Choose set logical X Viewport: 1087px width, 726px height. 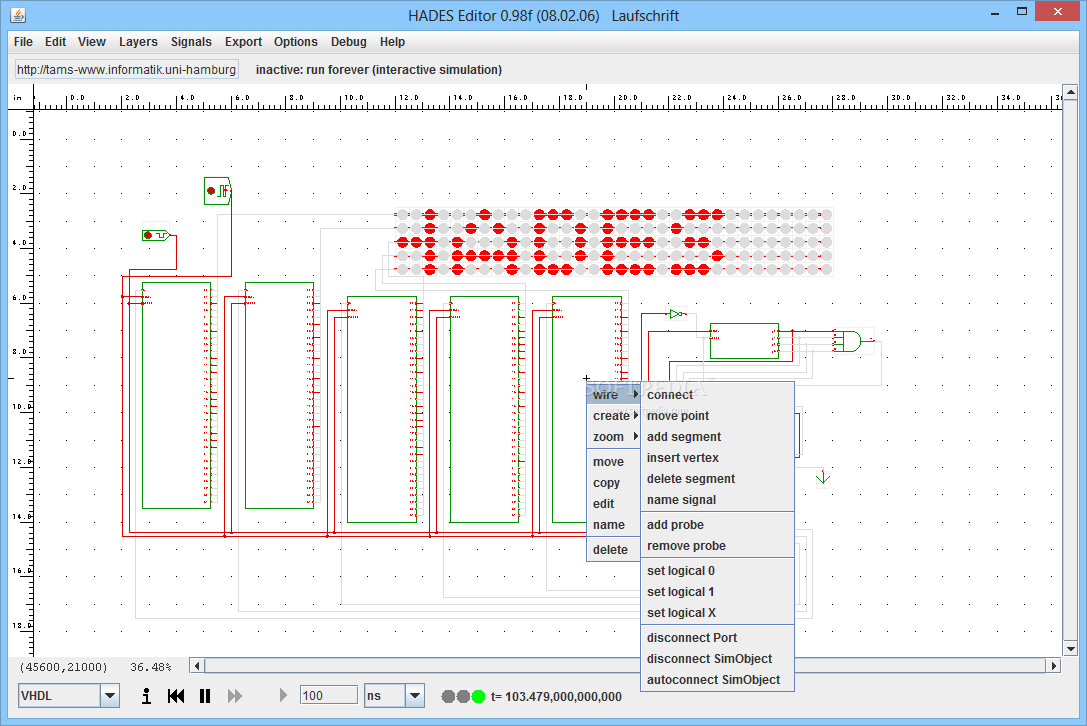click(718, 612)
